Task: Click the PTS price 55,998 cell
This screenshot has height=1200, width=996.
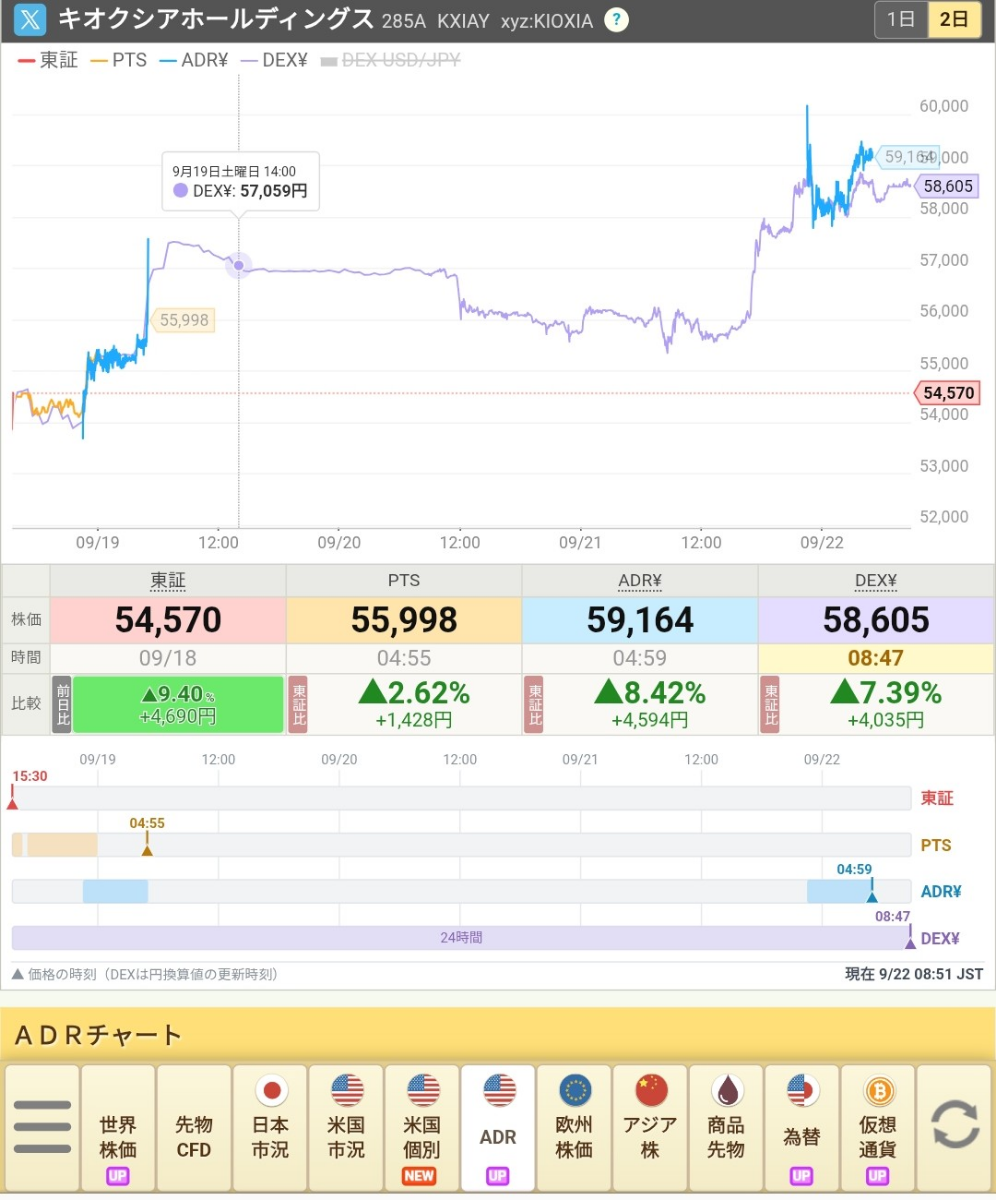Action: click(x=404, y=619)
